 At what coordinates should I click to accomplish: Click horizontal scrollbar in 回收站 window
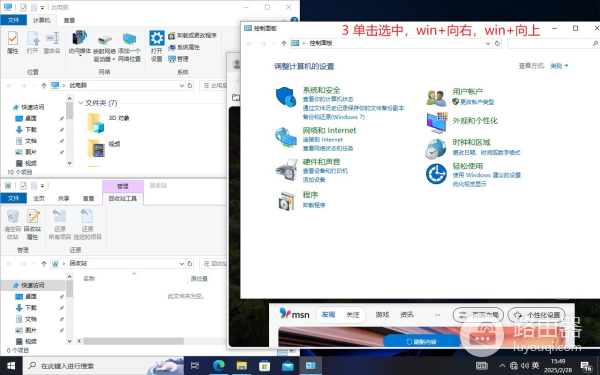coord(134,341)
